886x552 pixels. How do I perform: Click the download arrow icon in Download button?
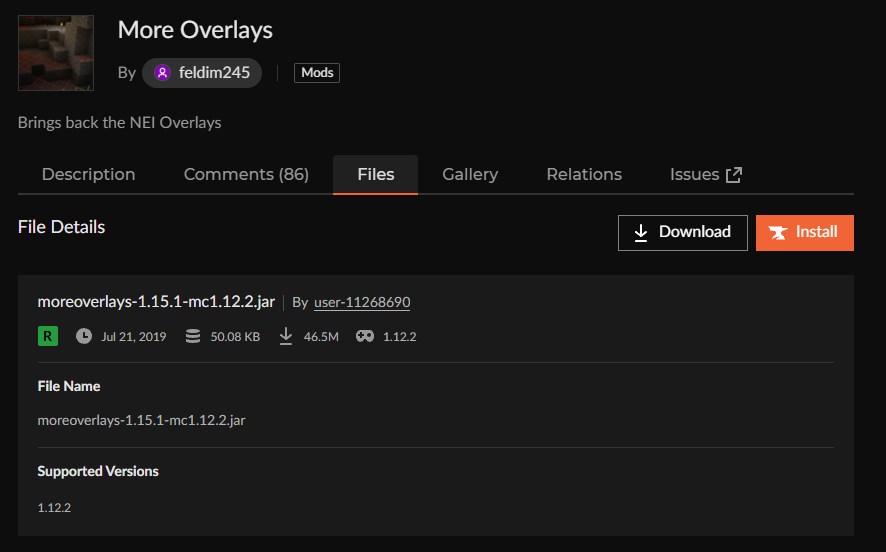pyautogui.click(x=640, y=233)
